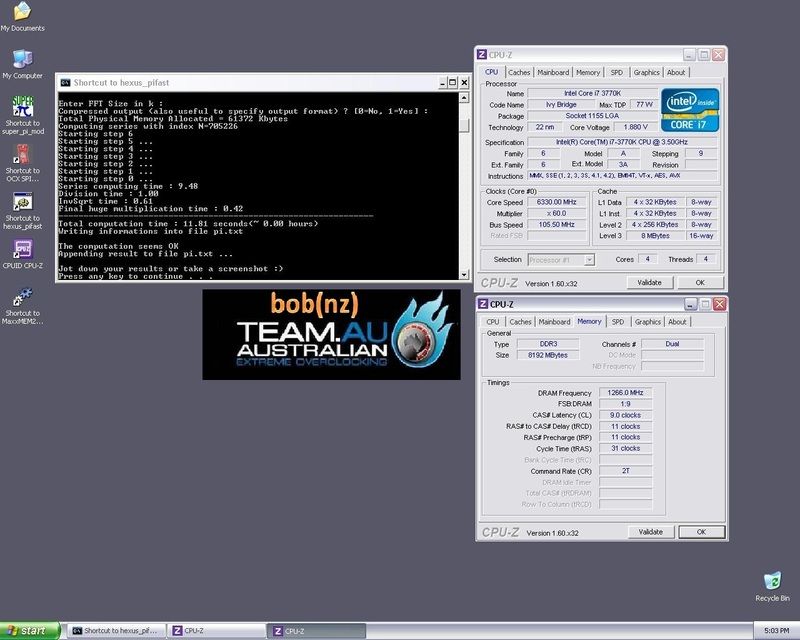Click the hexus_pifast taskbar button
The width and height of the screenshot is (800, 640).
(x=116, y=631)
